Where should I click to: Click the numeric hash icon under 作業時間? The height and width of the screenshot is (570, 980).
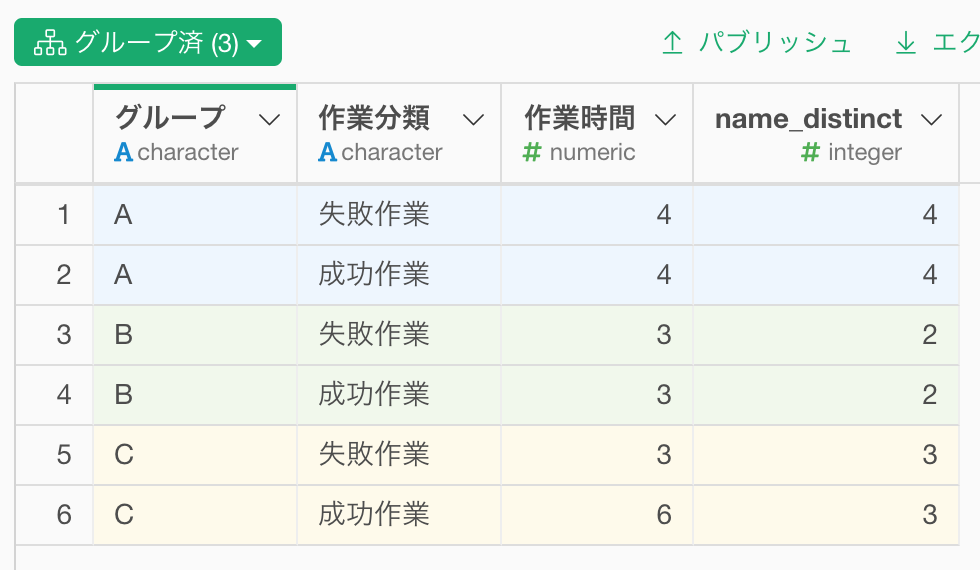(x=532, y=152)
